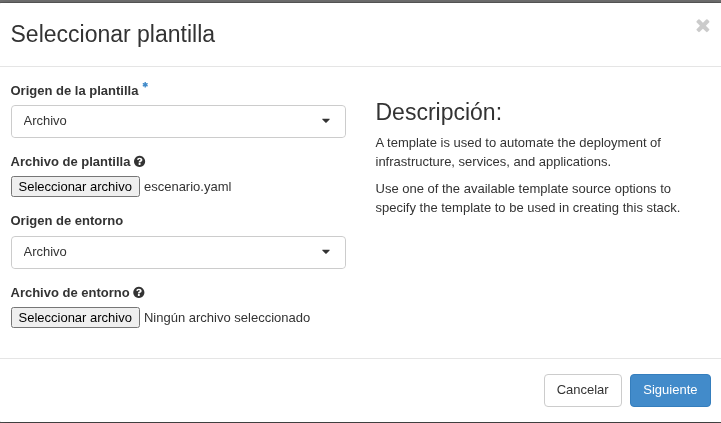This screenshot has height=423, width=721.
Task: Click the Origen de la plantilla label
Action: pyautogui.click(x=74, y=91)
